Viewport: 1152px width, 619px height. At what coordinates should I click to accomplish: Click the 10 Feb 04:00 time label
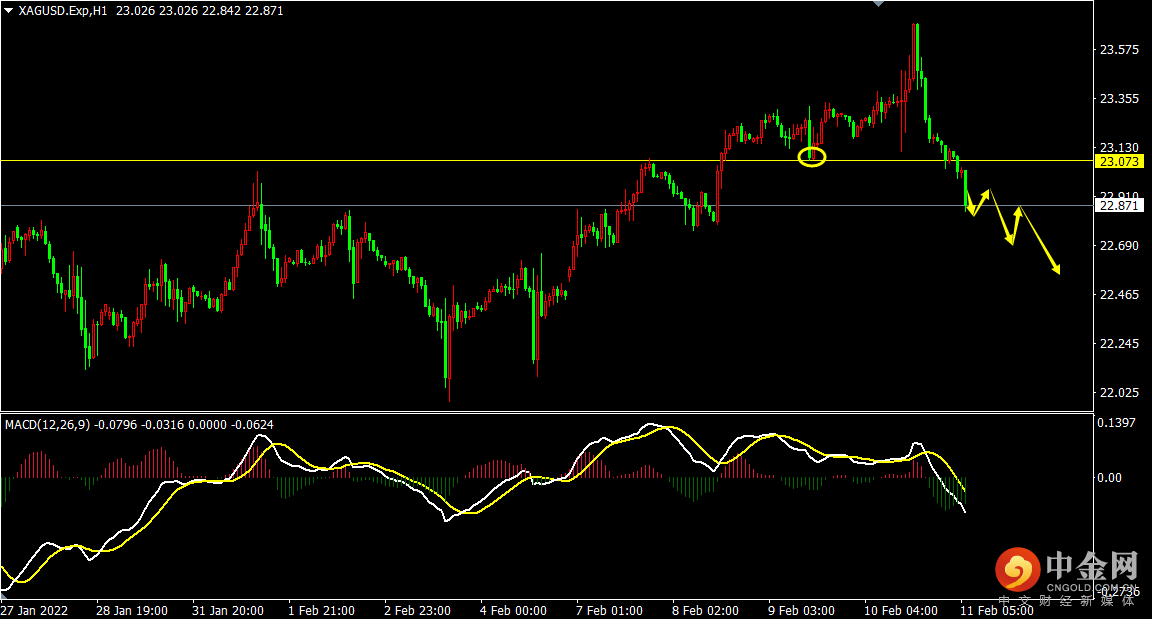coord(901,611)
